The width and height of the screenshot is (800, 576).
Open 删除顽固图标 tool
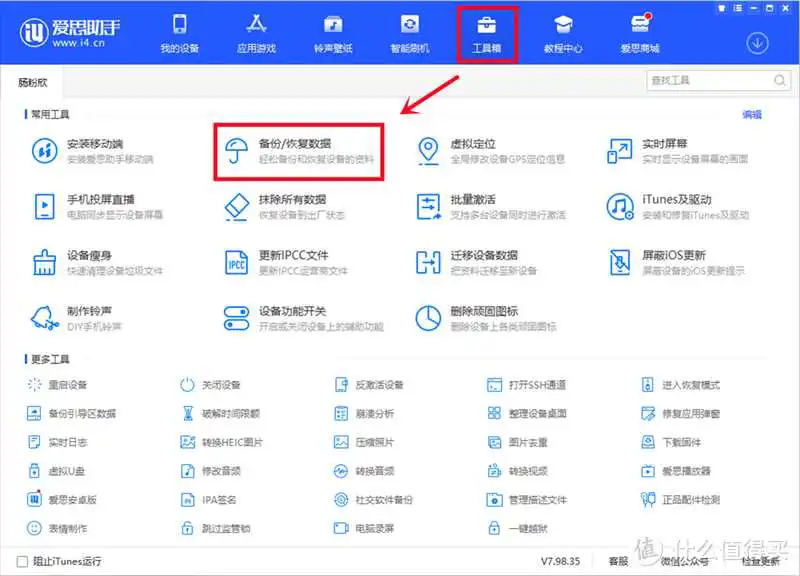pos(486,318)
